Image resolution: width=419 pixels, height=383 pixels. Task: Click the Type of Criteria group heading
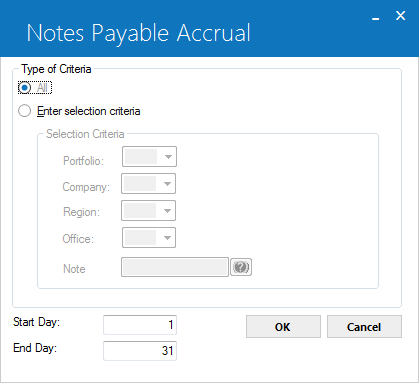tap(56, 69)
